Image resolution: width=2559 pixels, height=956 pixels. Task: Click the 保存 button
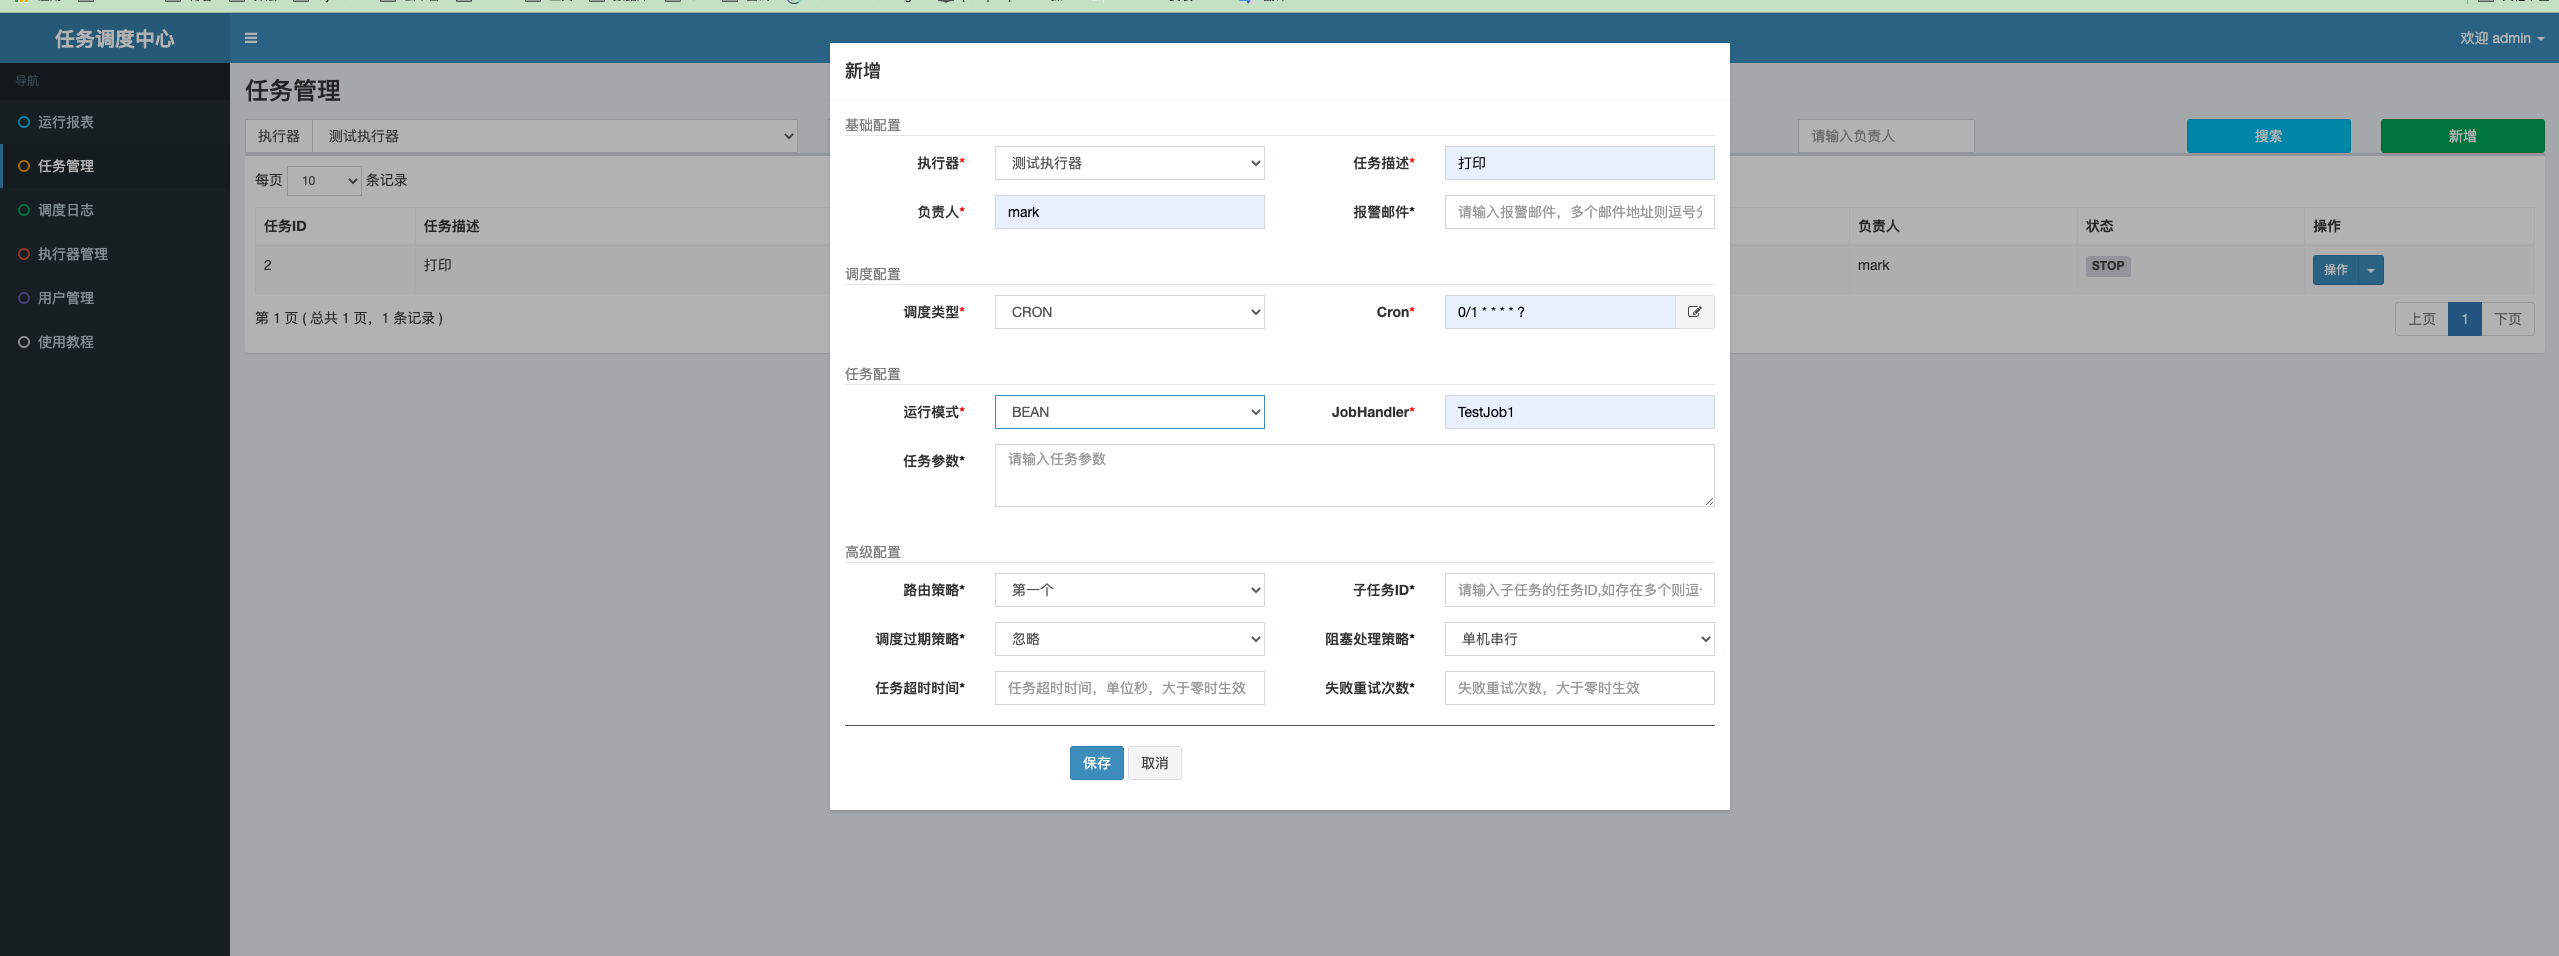(1096, 763)
